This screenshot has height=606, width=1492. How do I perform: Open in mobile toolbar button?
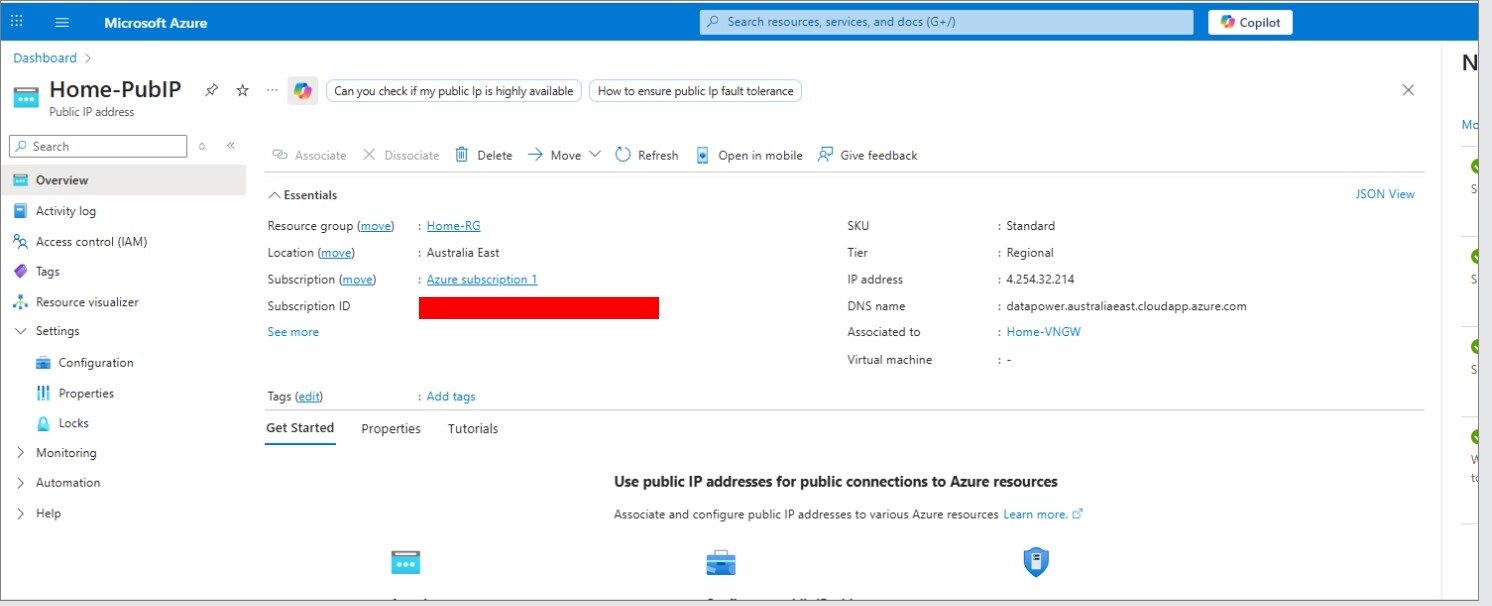pos(749,155)
